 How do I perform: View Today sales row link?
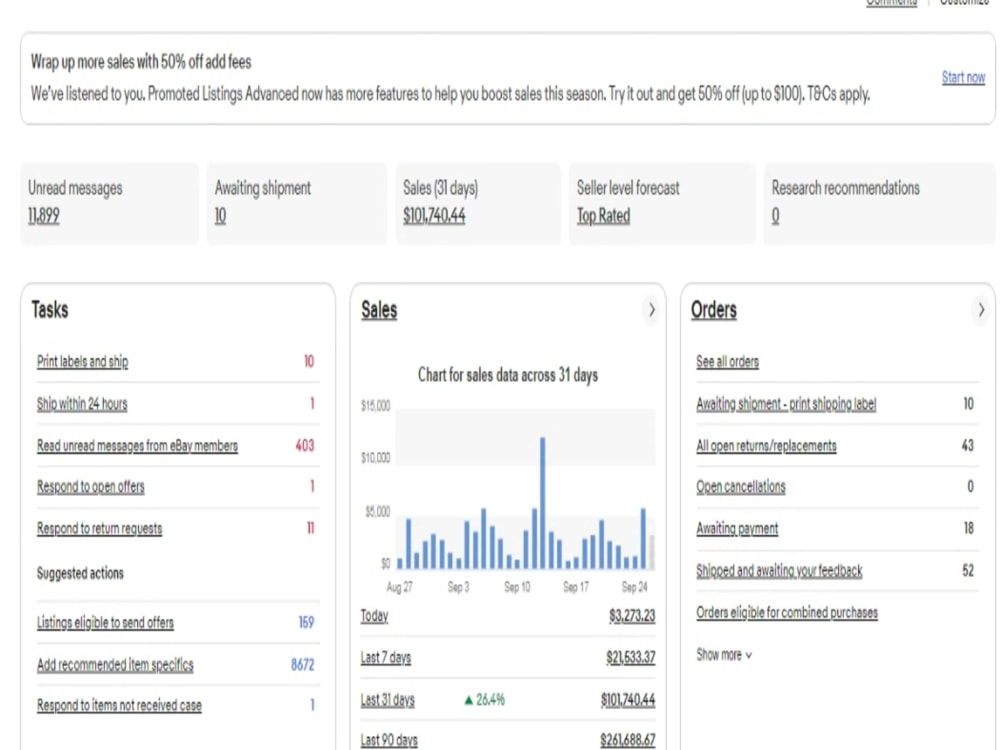click(x=374, y=616)
